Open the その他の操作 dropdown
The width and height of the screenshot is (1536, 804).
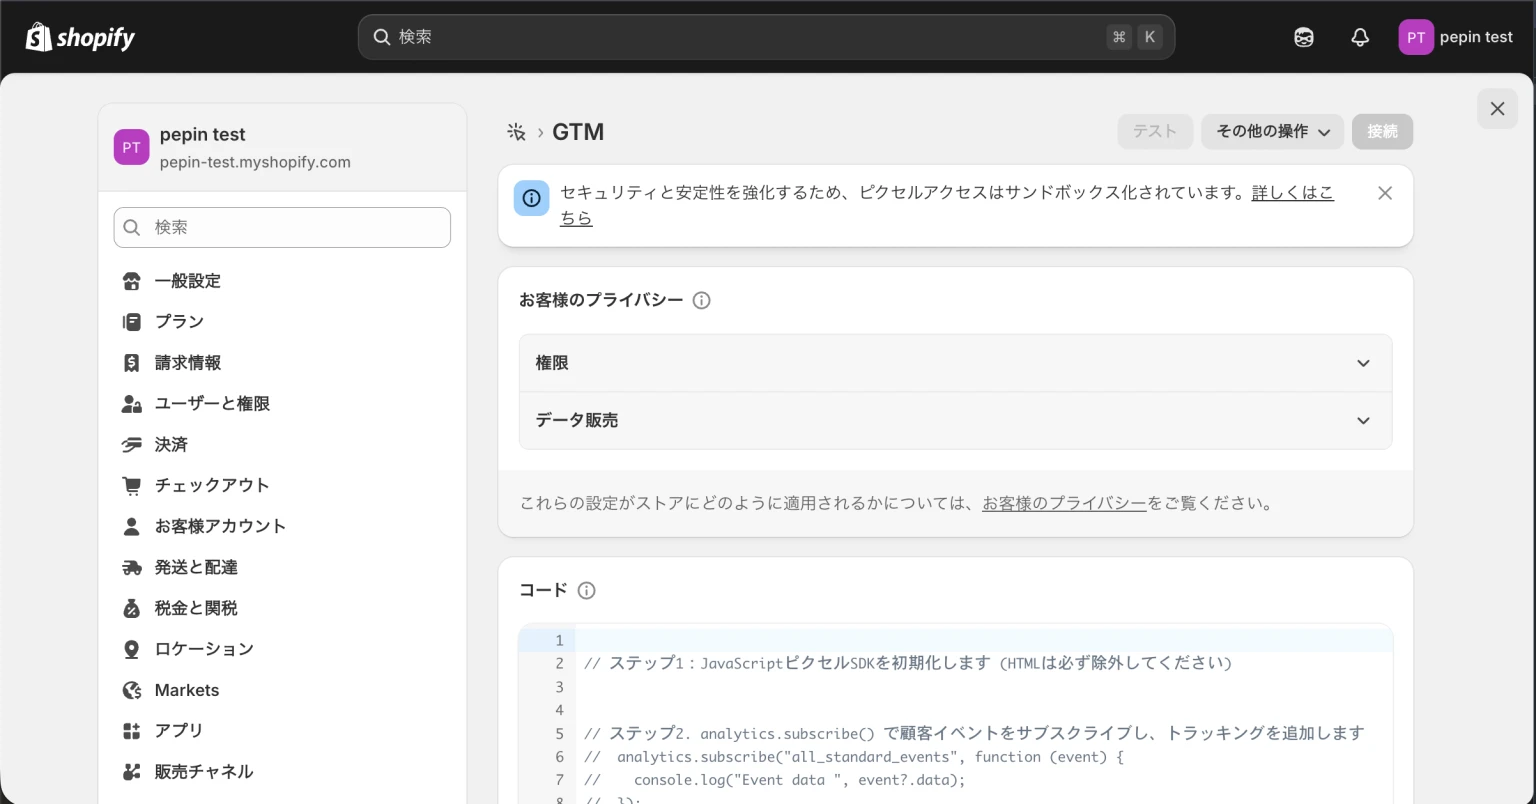tap(1272, 132)
